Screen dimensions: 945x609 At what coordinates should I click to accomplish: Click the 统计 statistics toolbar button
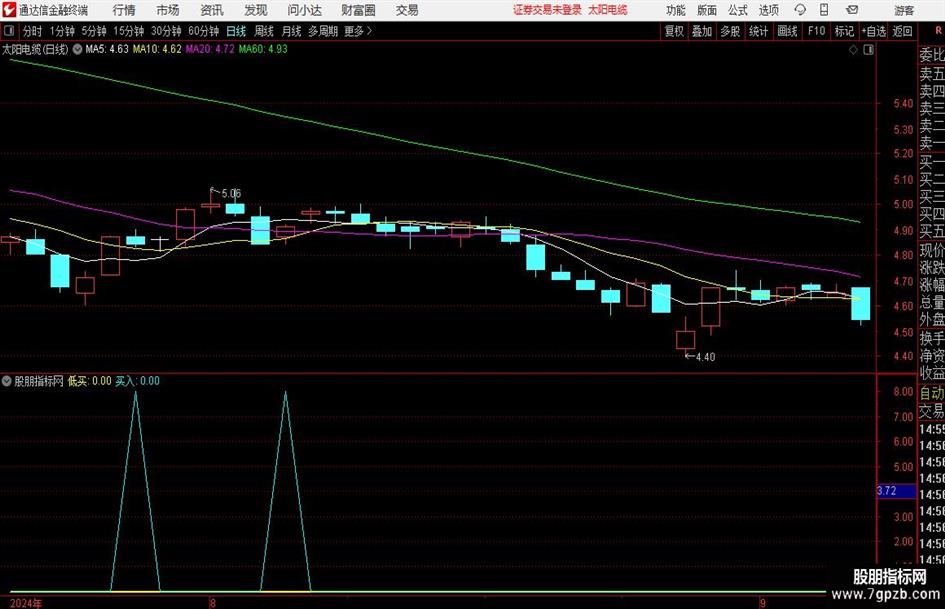(759, 31)
